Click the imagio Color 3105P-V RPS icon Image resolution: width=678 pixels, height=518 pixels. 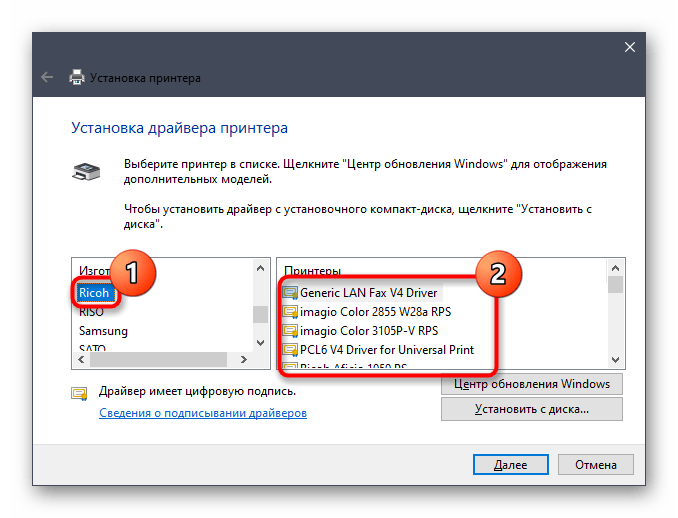point(291,331)
